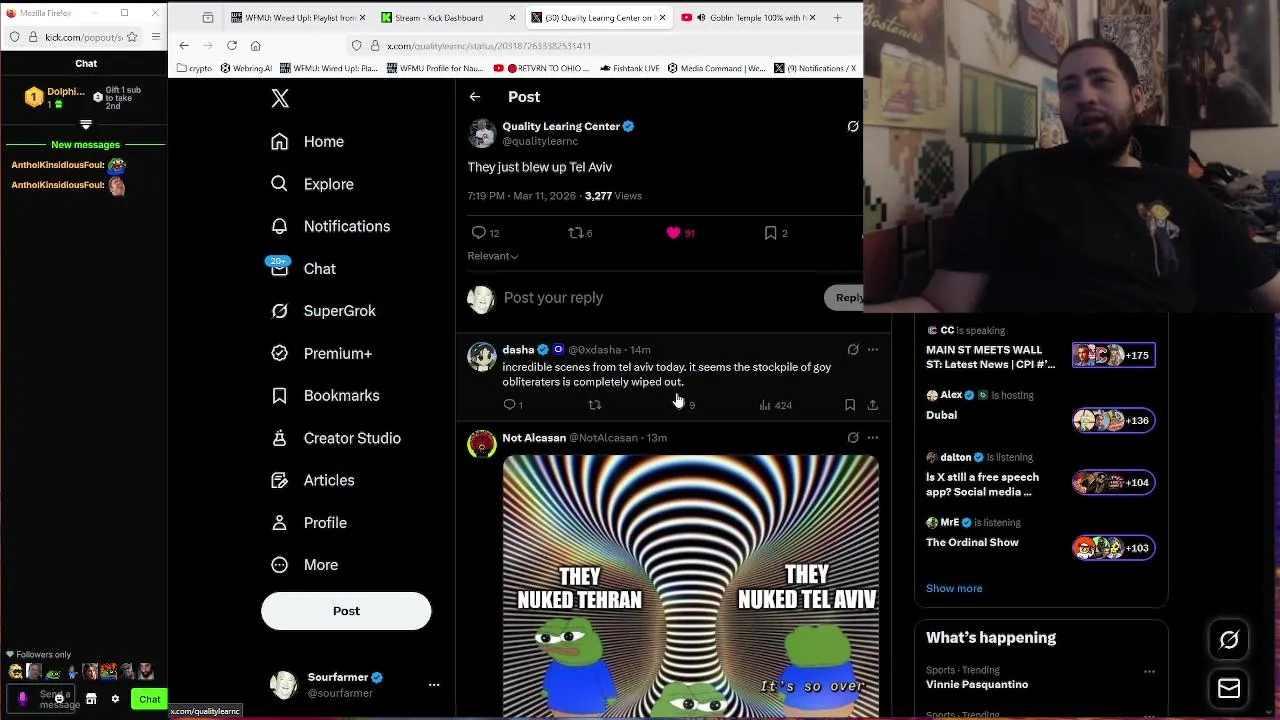Screen dimensions: 1280x720
Task: Open floating Grok button
Action: pyautogui.click(x=1229, y=640)
